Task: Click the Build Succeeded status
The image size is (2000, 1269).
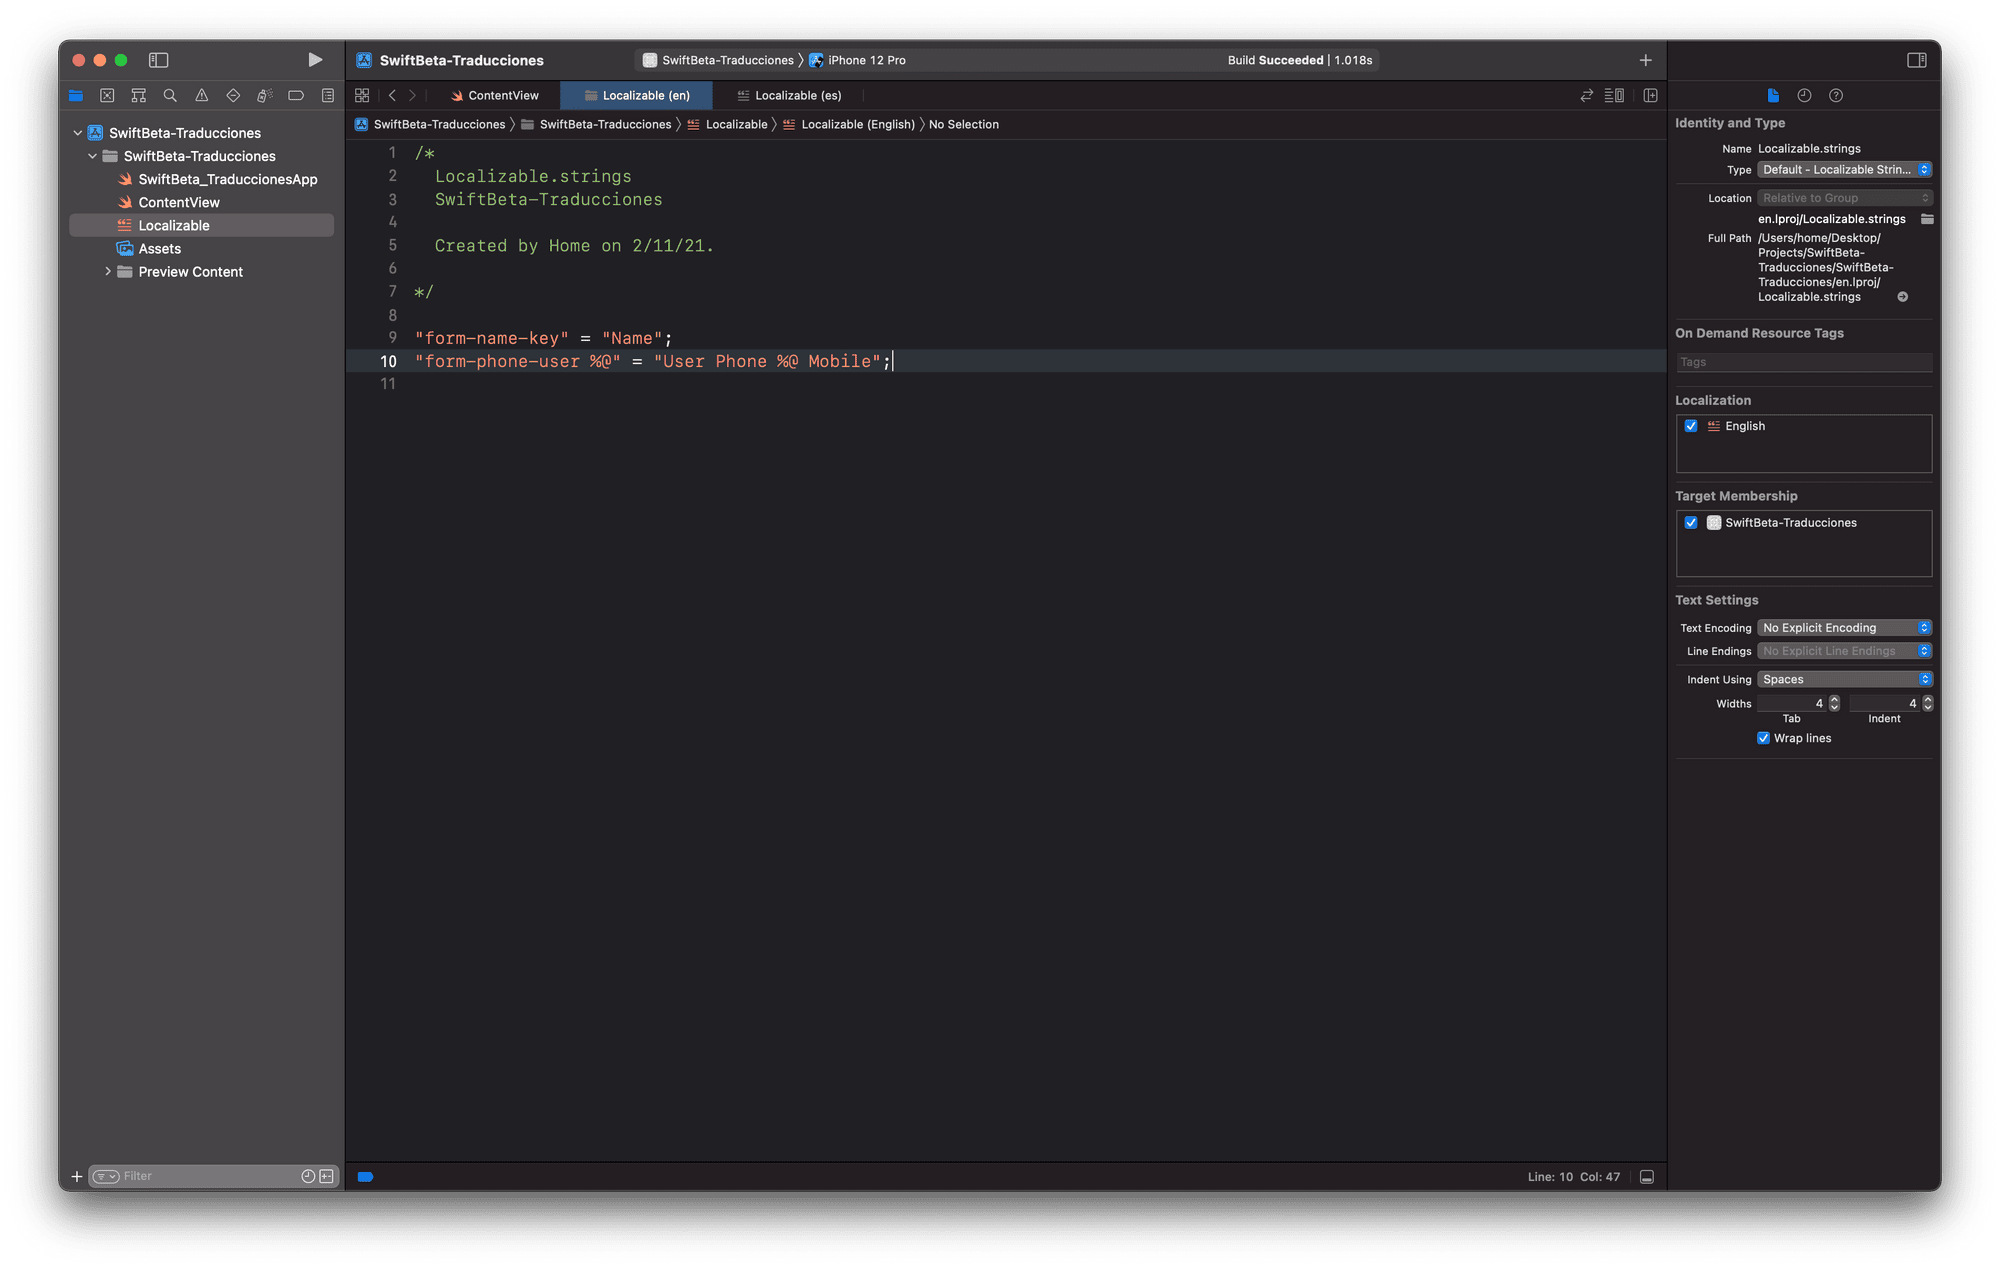Action: (x=1299, y=60)
